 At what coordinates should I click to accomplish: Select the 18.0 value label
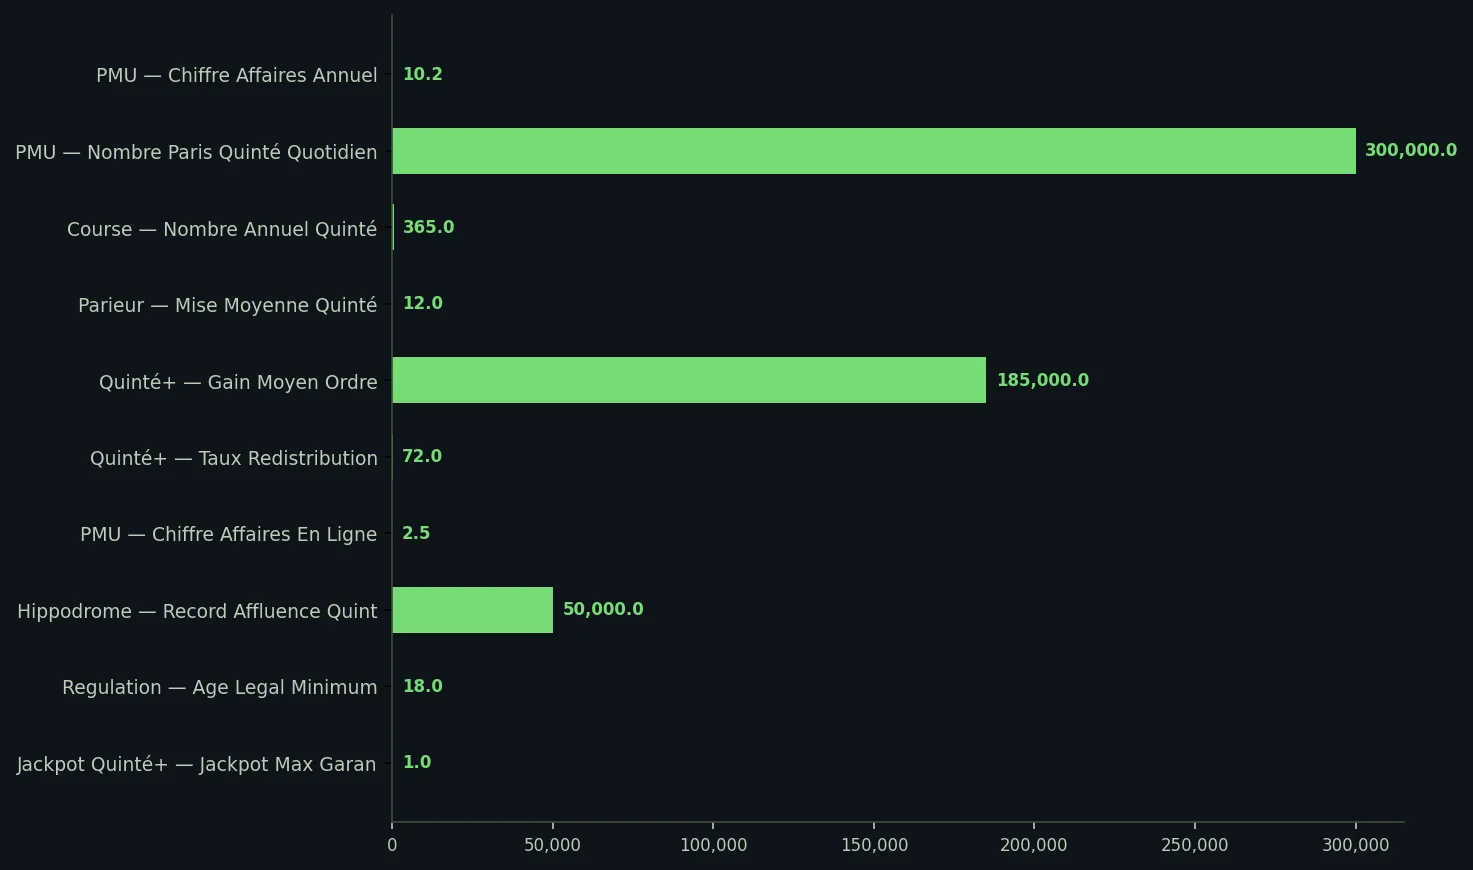(x=423, y=686)
